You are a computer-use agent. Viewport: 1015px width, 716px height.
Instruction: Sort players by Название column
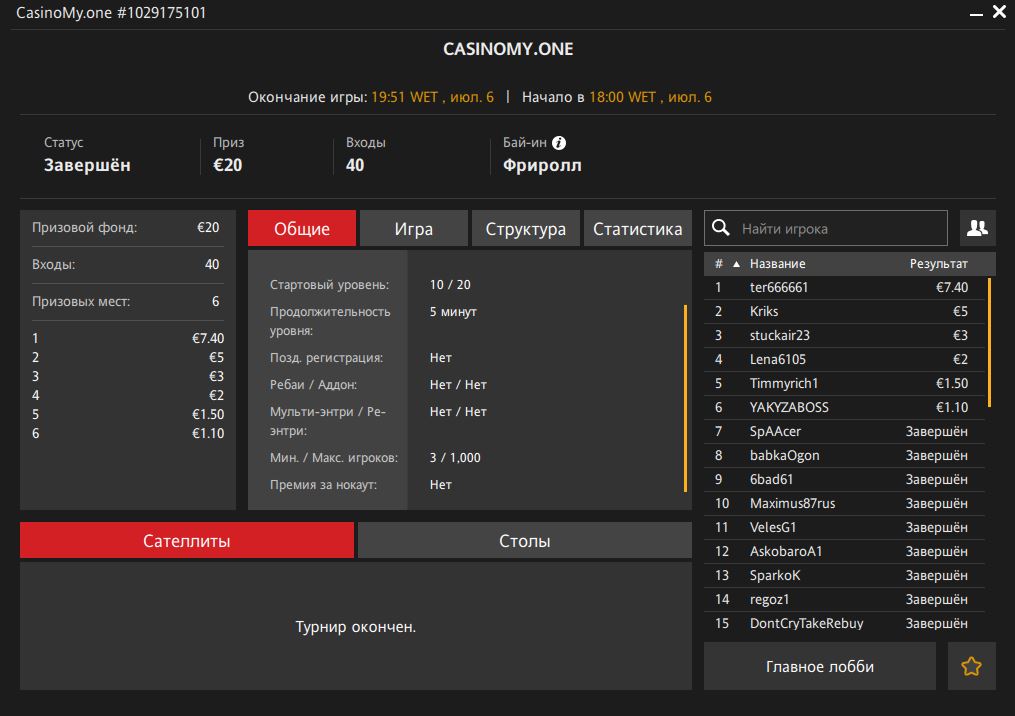pyautogui.click(x=777, y=264)
